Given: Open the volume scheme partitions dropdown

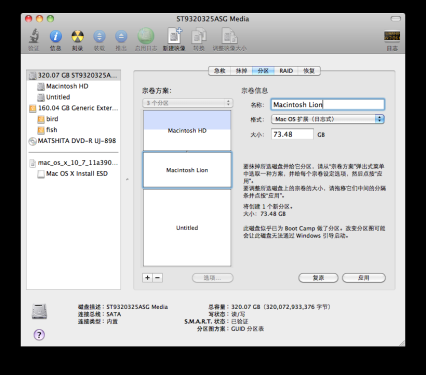Looking at the screenshot, I should coord(188,103).
